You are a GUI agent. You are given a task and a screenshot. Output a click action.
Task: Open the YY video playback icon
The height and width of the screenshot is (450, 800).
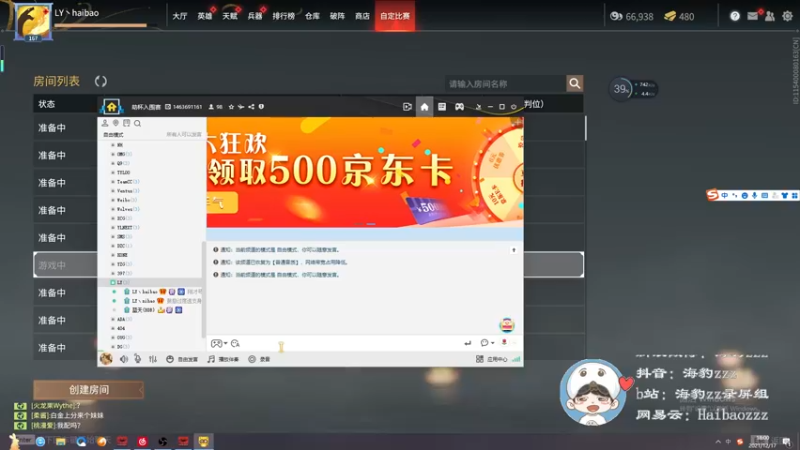(x=407, y=107)
